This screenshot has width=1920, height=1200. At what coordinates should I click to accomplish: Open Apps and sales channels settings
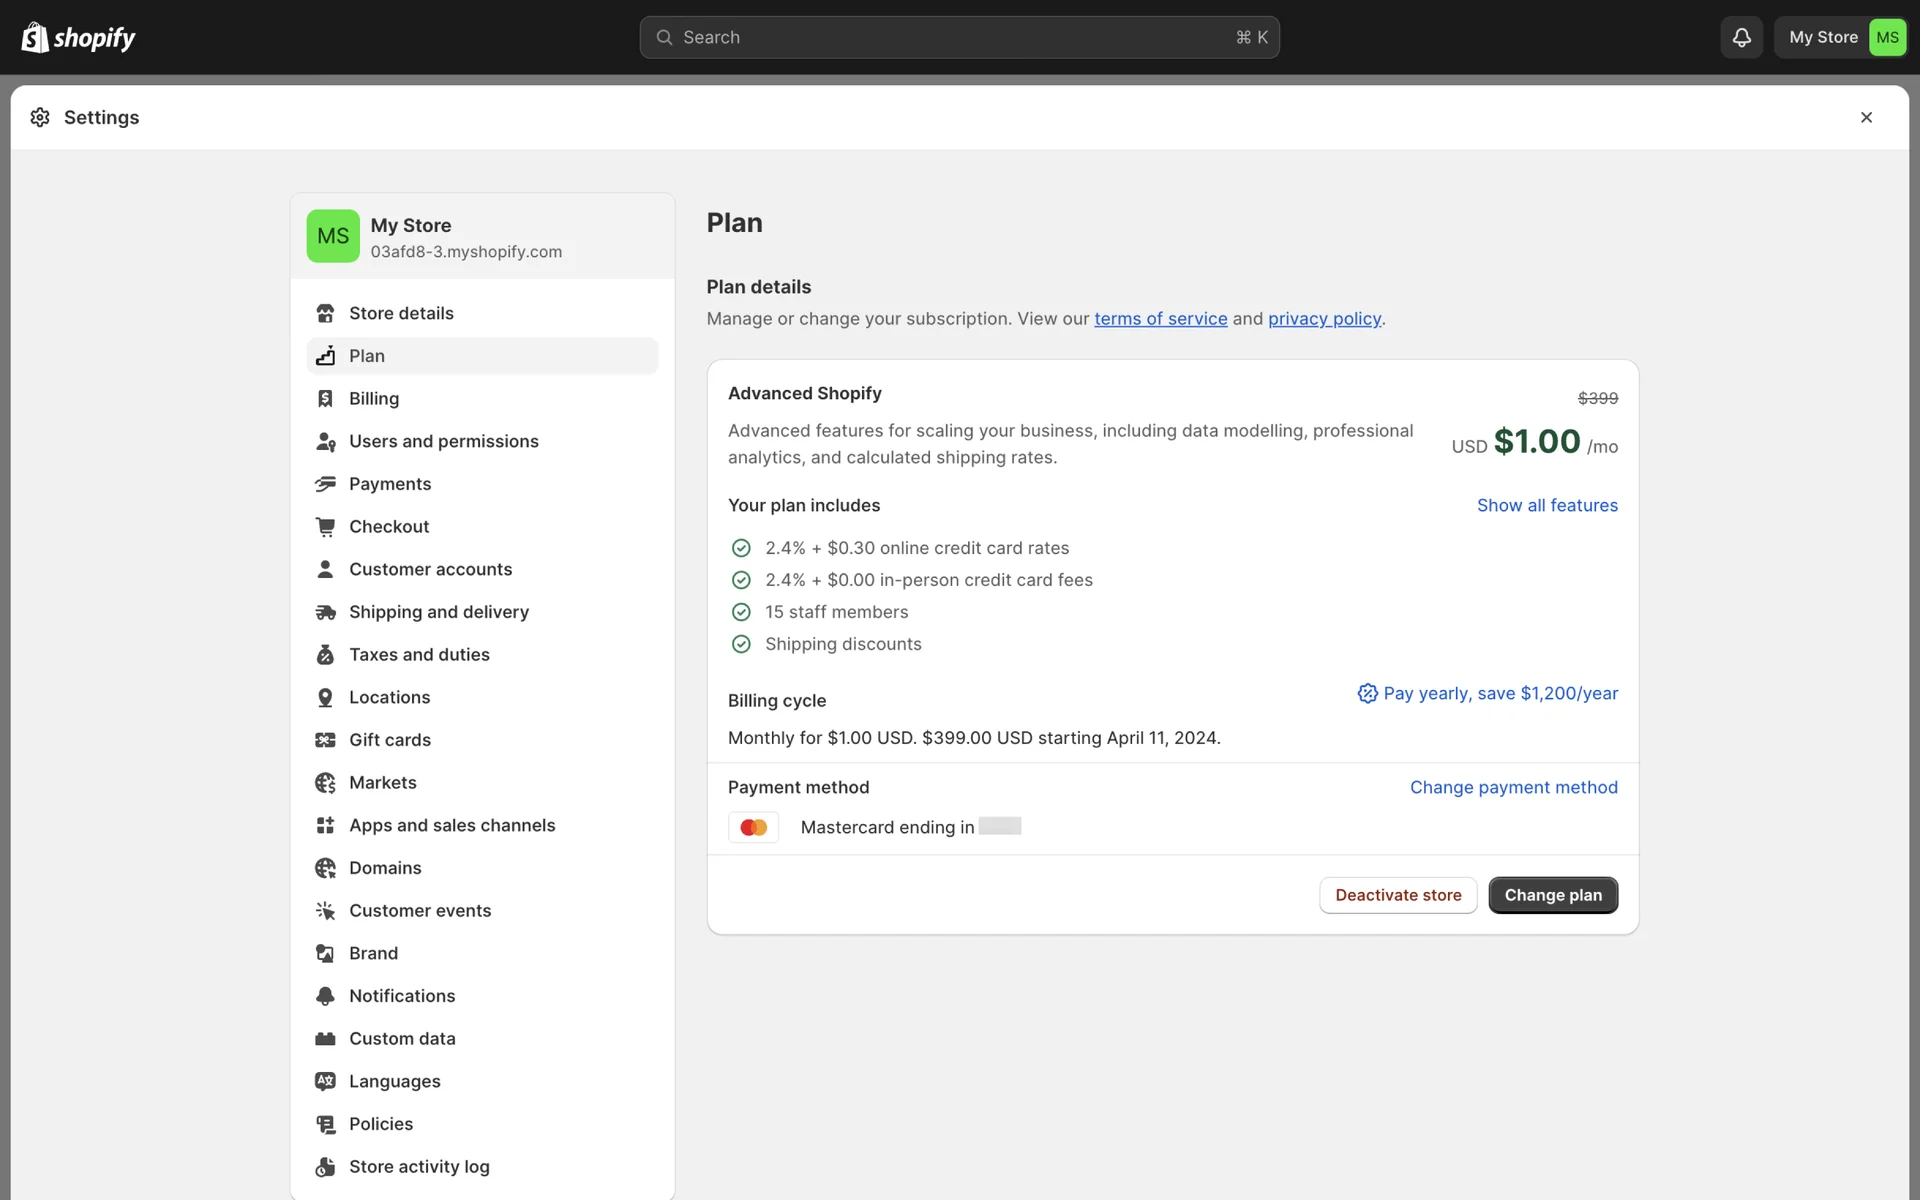(451, 825)
